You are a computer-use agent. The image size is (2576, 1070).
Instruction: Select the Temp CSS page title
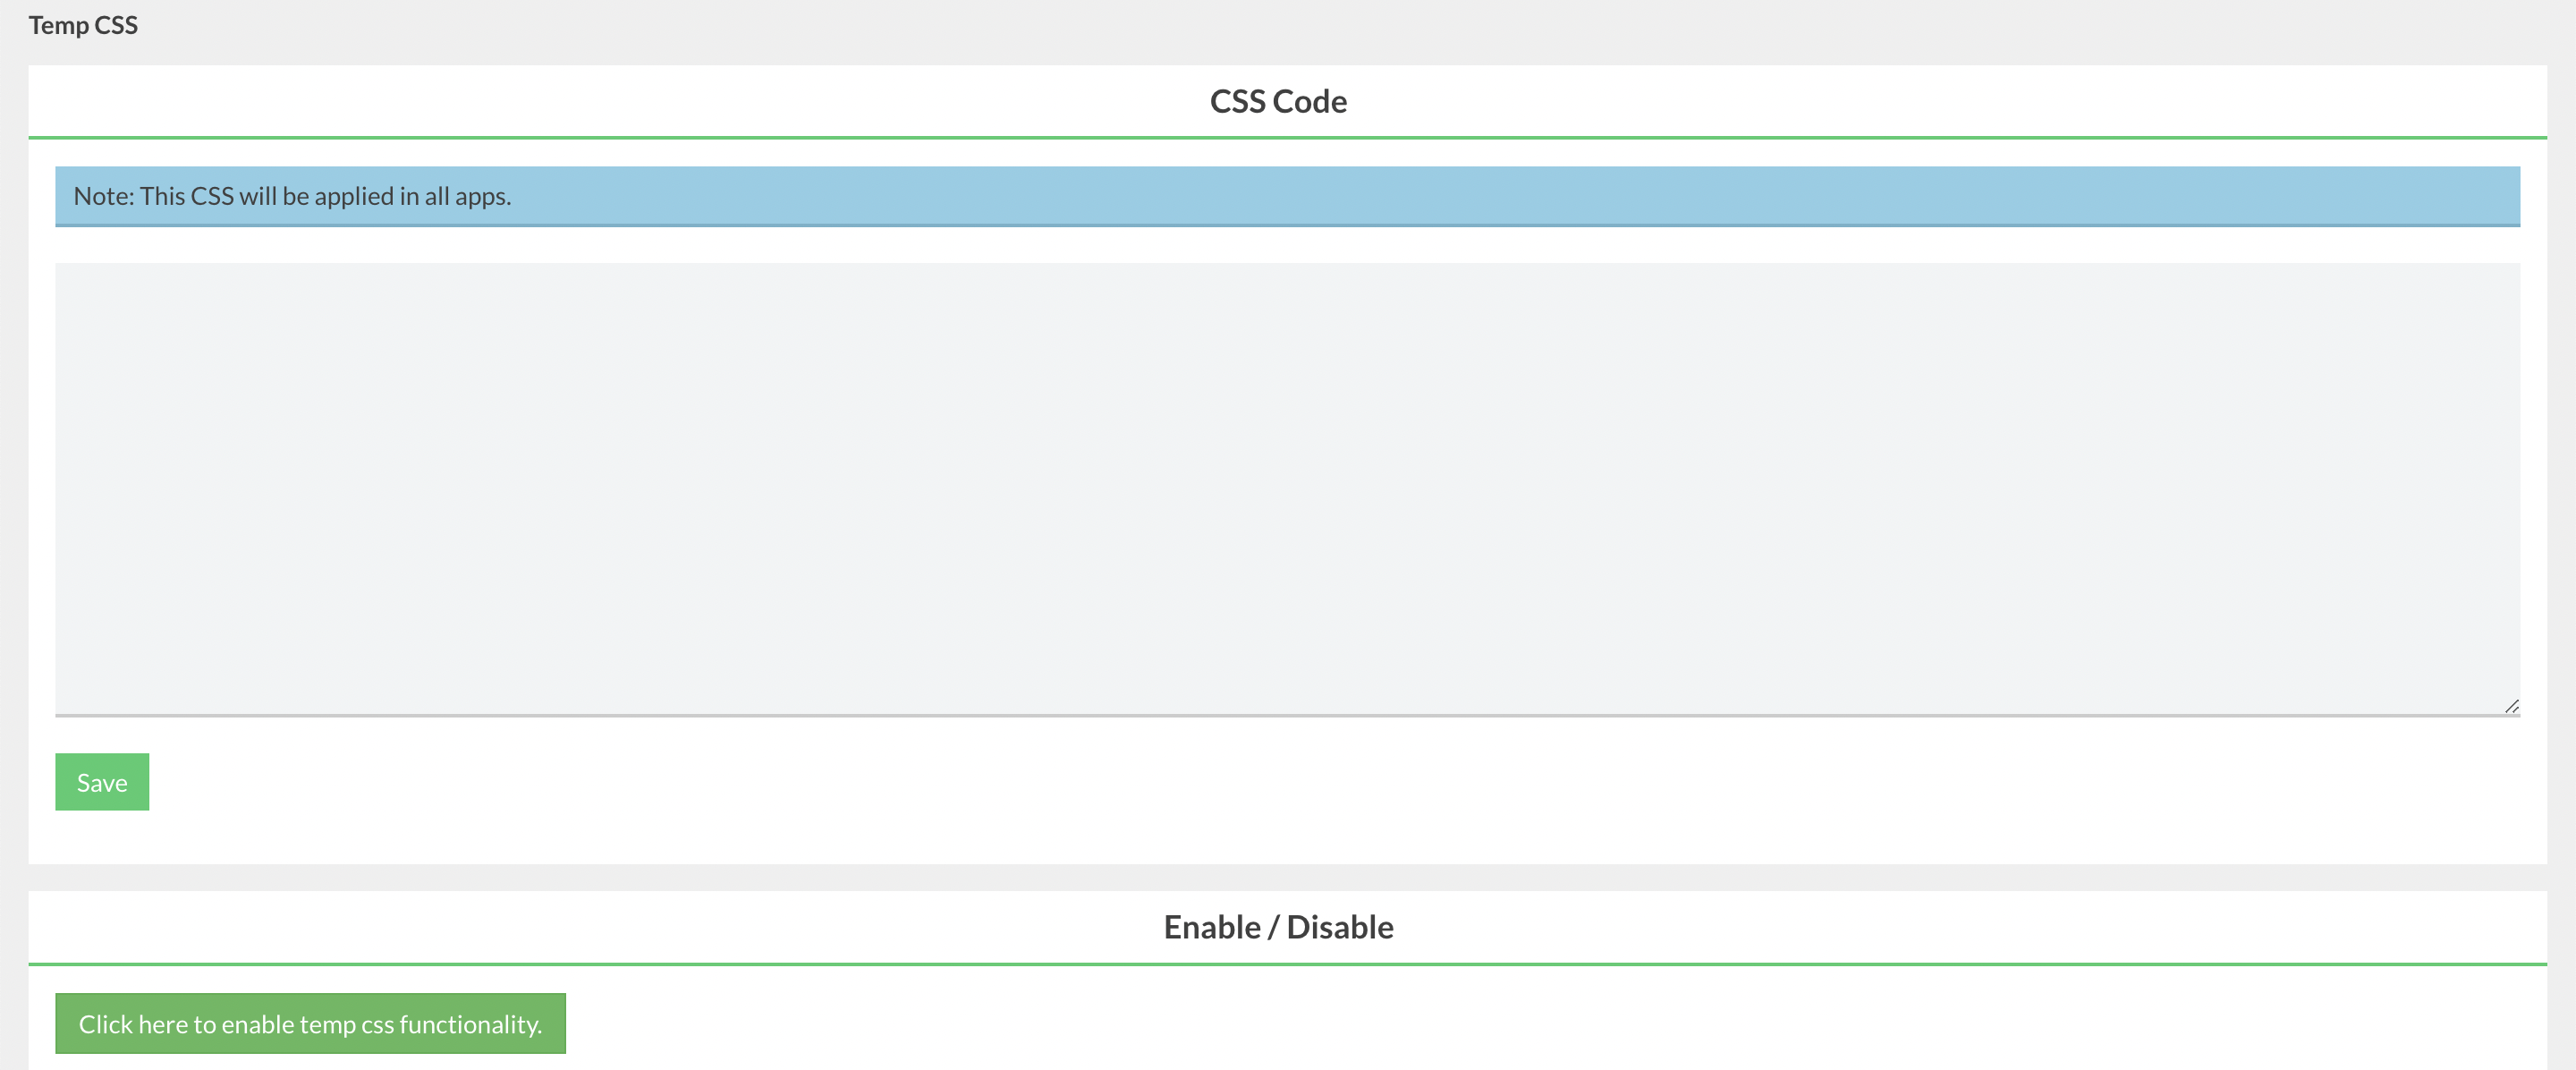pyautogui.click(x=83, y=25)
